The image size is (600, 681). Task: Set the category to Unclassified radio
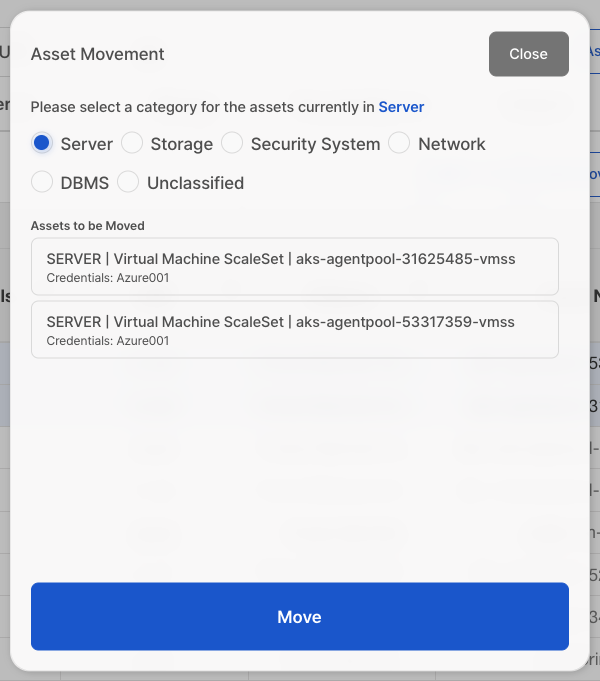(x=128, y=182)
